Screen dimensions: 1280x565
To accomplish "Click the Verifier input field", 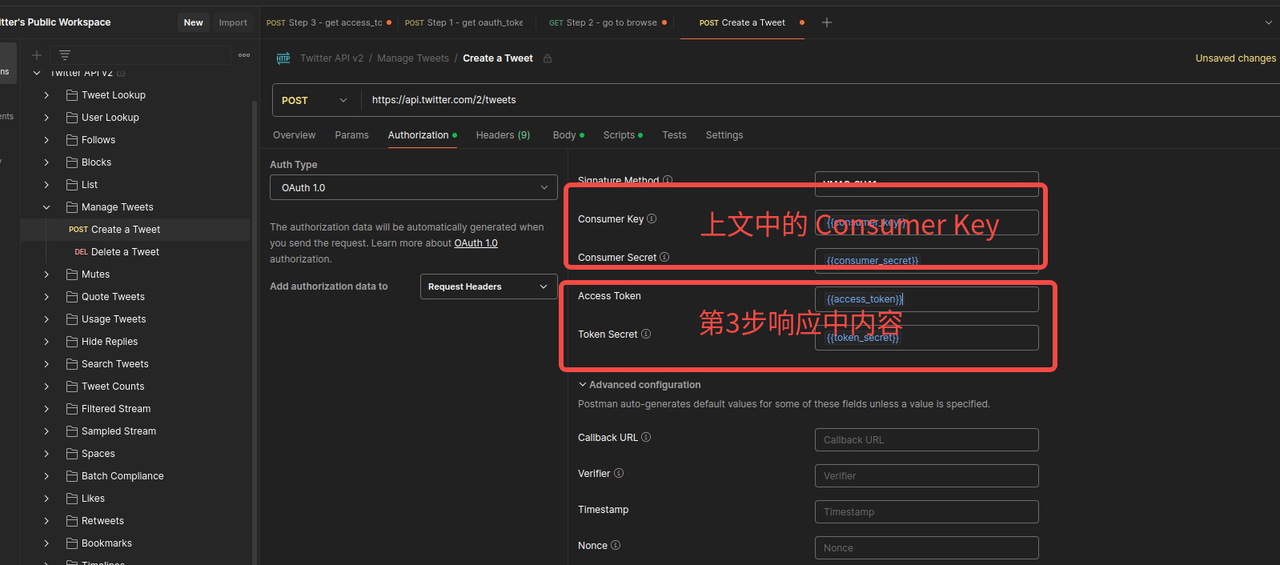I will (927, 475).
